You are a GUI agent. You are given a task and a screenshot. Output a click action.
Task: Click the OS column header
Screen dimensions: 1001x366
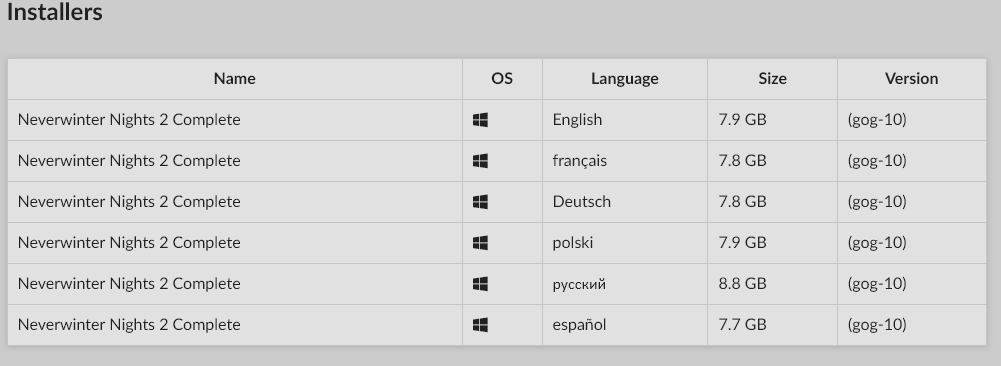[x=502, y=79]
